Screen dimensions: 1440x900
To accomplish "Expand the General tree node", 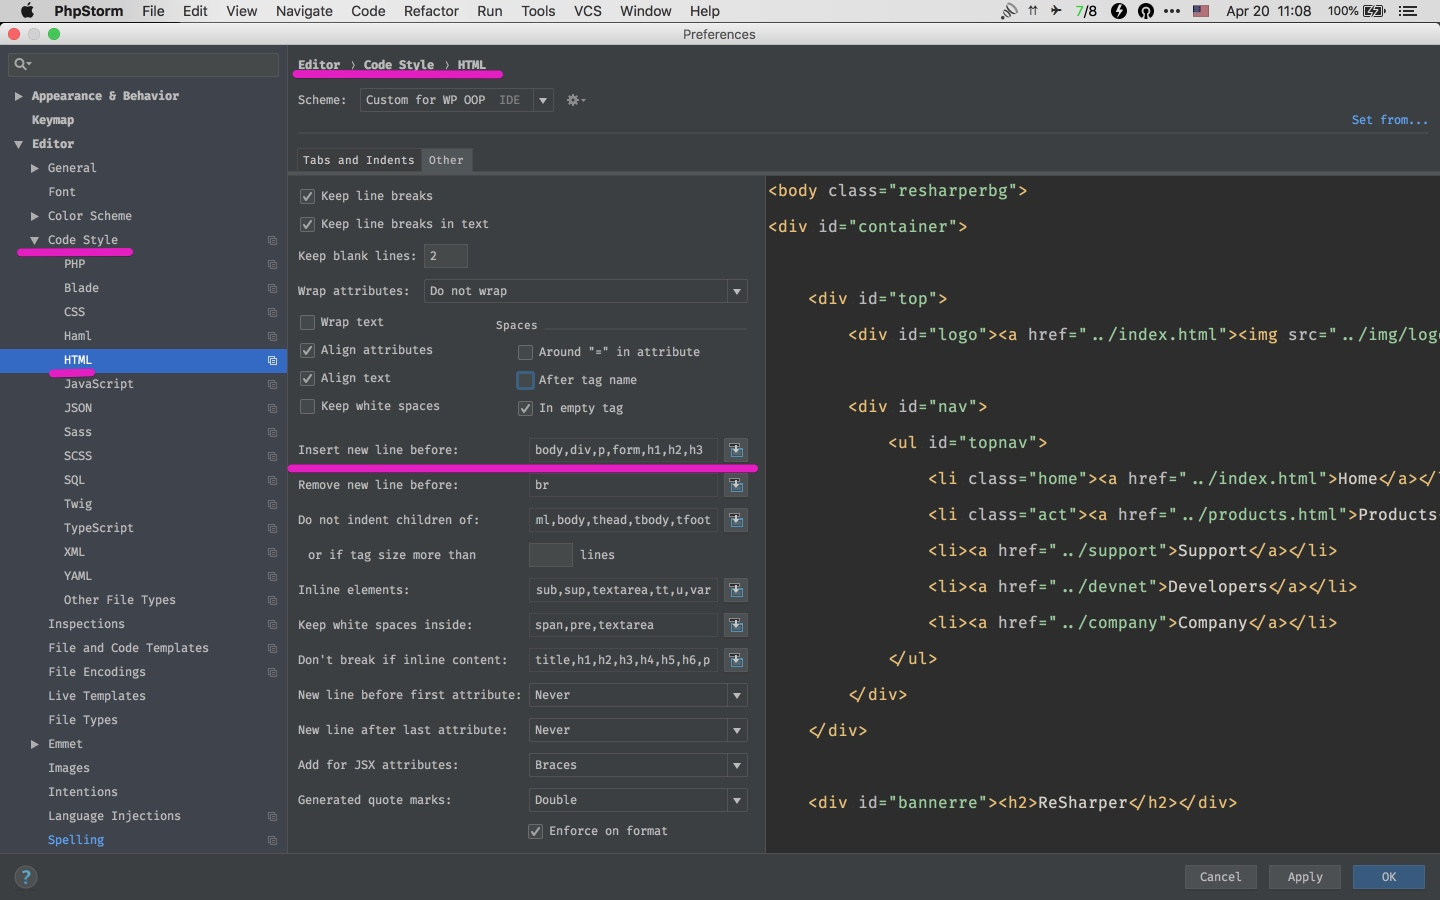I will 34,168.
